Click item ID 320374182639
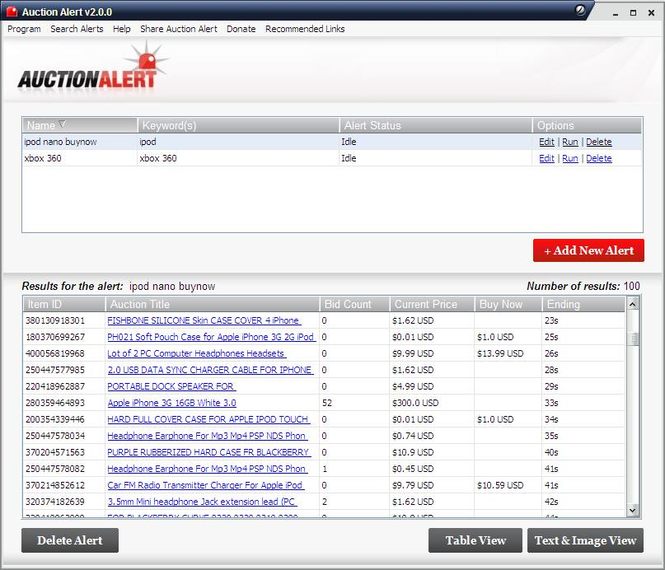Image resolution: width=665 pixels, height=570 pixels. 55,502
